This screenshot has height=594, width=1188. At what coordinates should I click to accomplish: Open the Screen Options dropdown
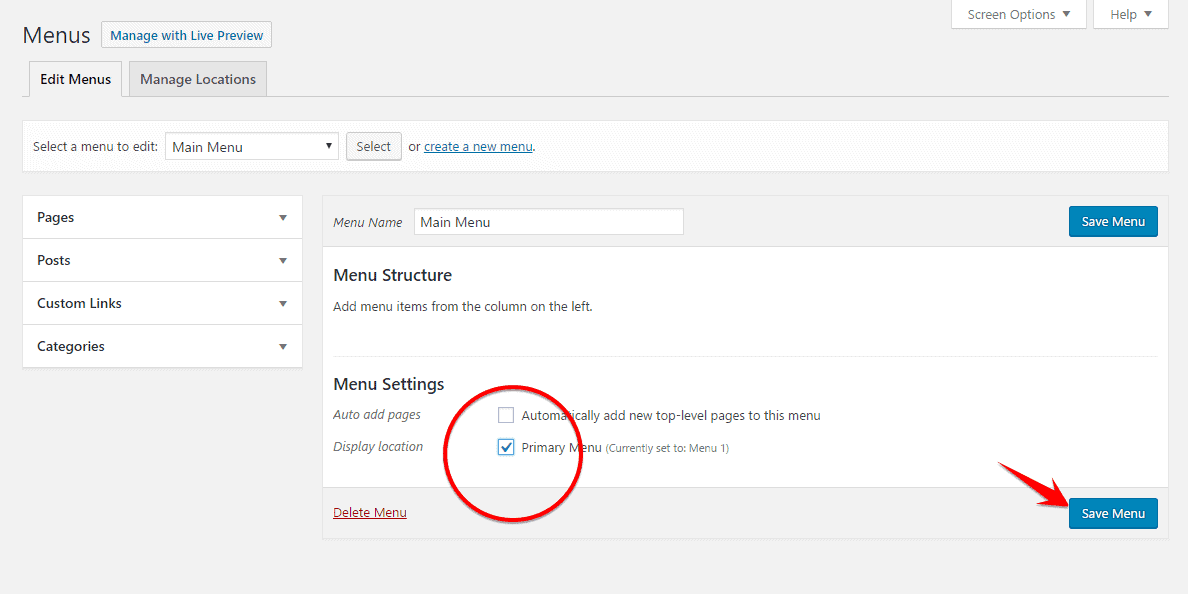pyautogui.click(x=1018, y=14)
